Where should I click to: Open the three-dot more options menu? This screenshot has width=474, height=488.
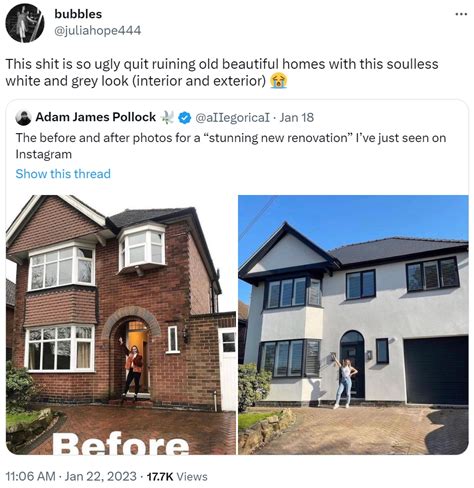click(461, 14)
